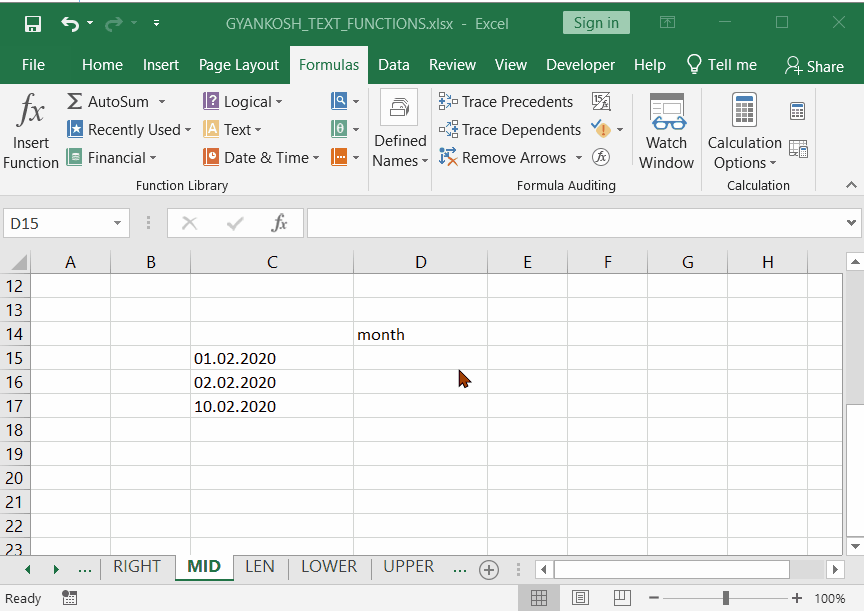Screen dimensions: 864x611
Task: Open the Developer tab
Action: [x=580, y=65]
